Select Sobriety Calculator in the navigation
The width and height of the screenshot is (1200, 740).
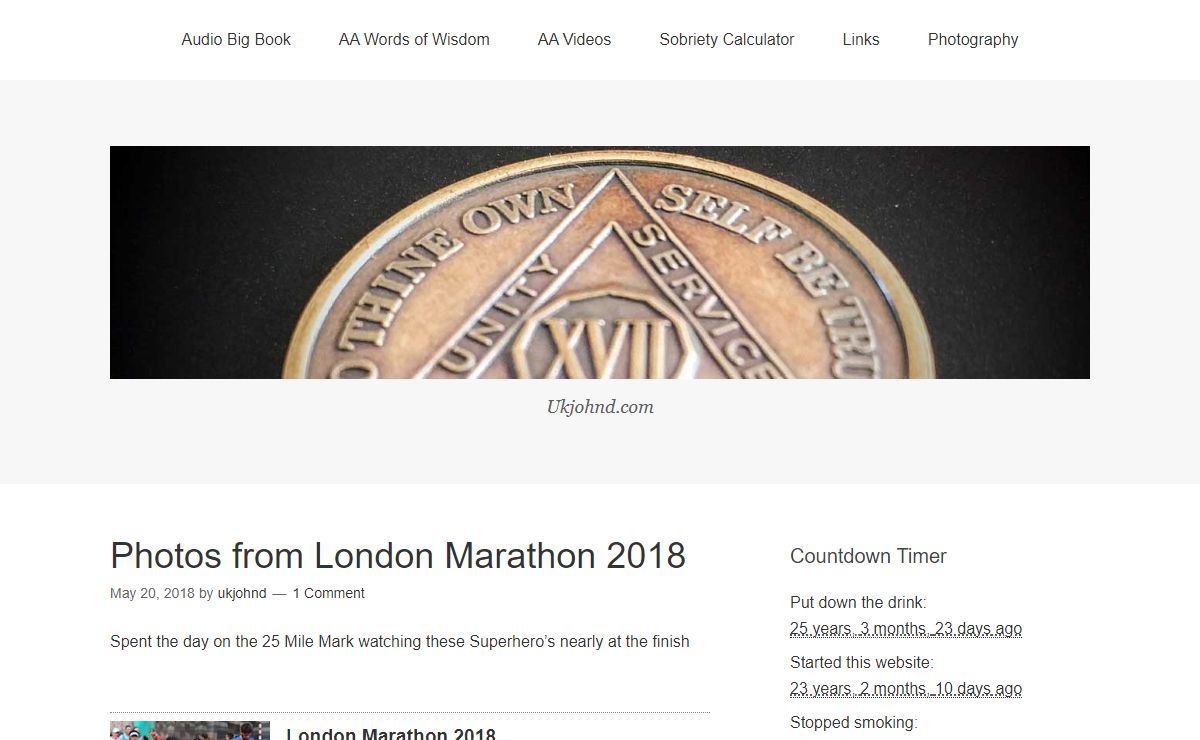click(727, 40)
